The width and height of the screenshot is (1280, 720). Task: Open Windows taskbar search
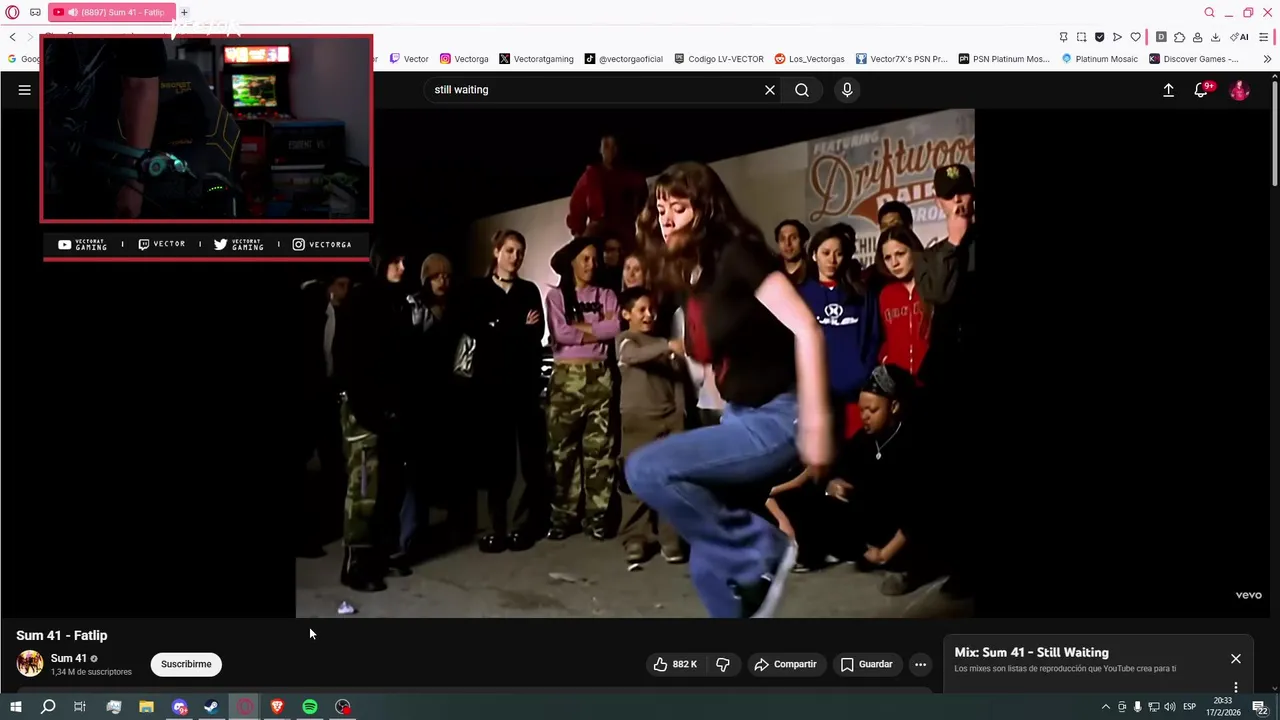click(48, 707)
